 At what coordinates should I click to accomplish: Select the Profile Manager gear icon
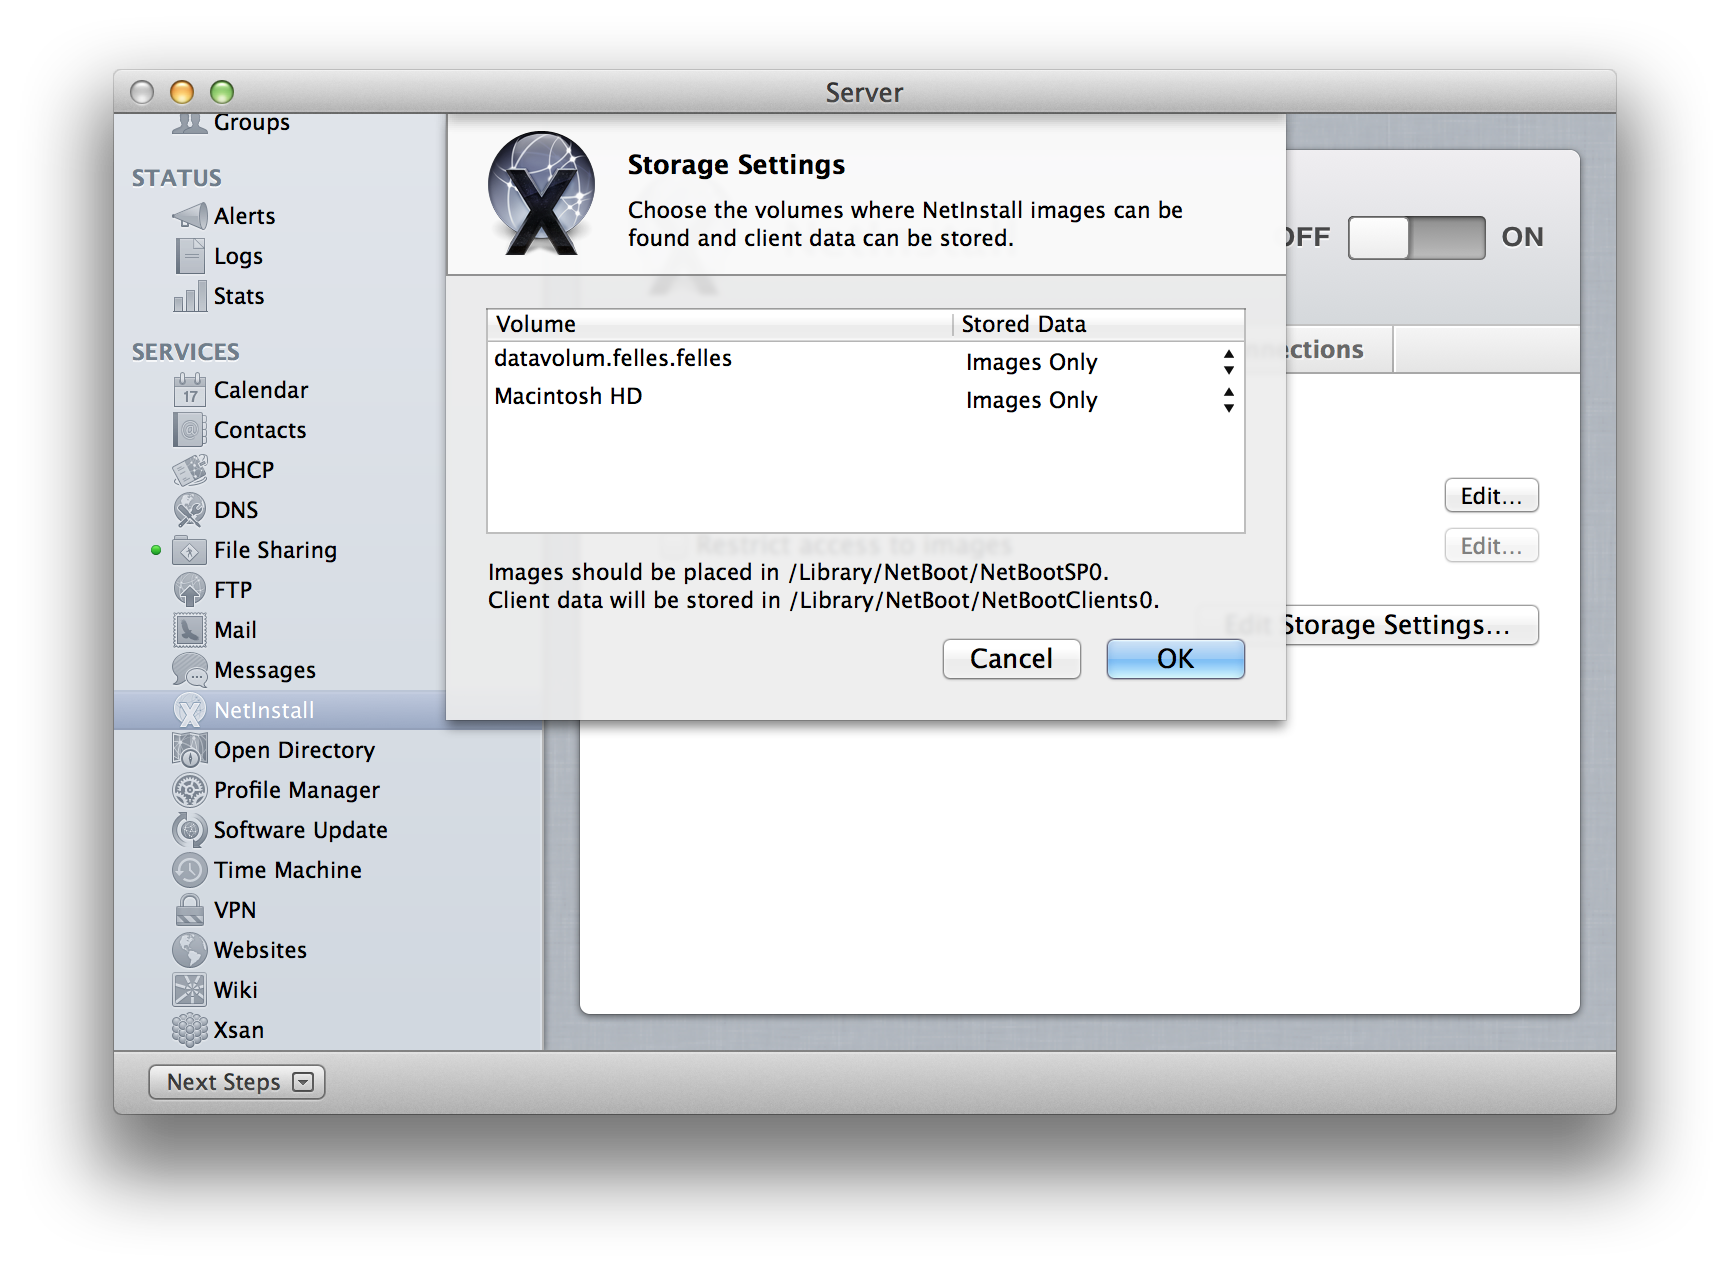pos(190,790)
